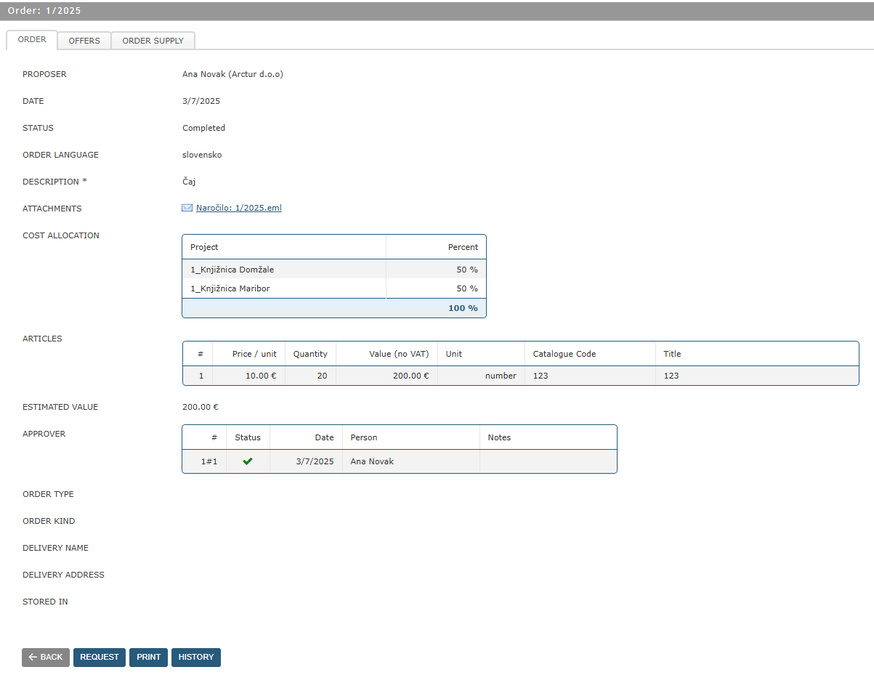Click the Request button
Screen dimensions: 874x675
coord(99,657)
